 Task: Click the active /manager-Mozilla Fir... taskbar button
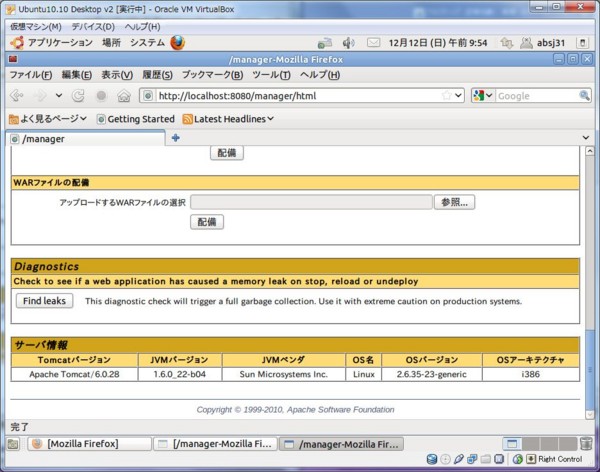(341, 444)
